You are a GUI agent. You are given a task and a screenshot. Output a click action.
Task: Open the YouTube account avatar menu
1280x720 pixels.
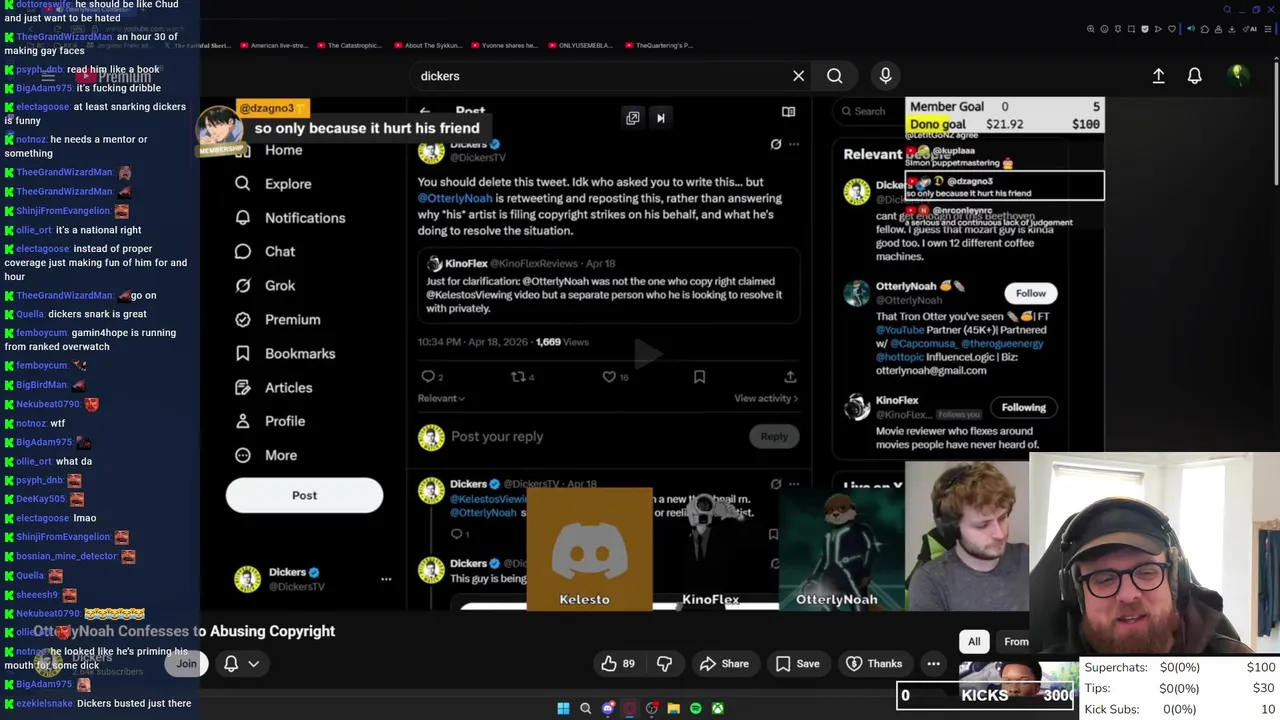(x=1238, y=76)
